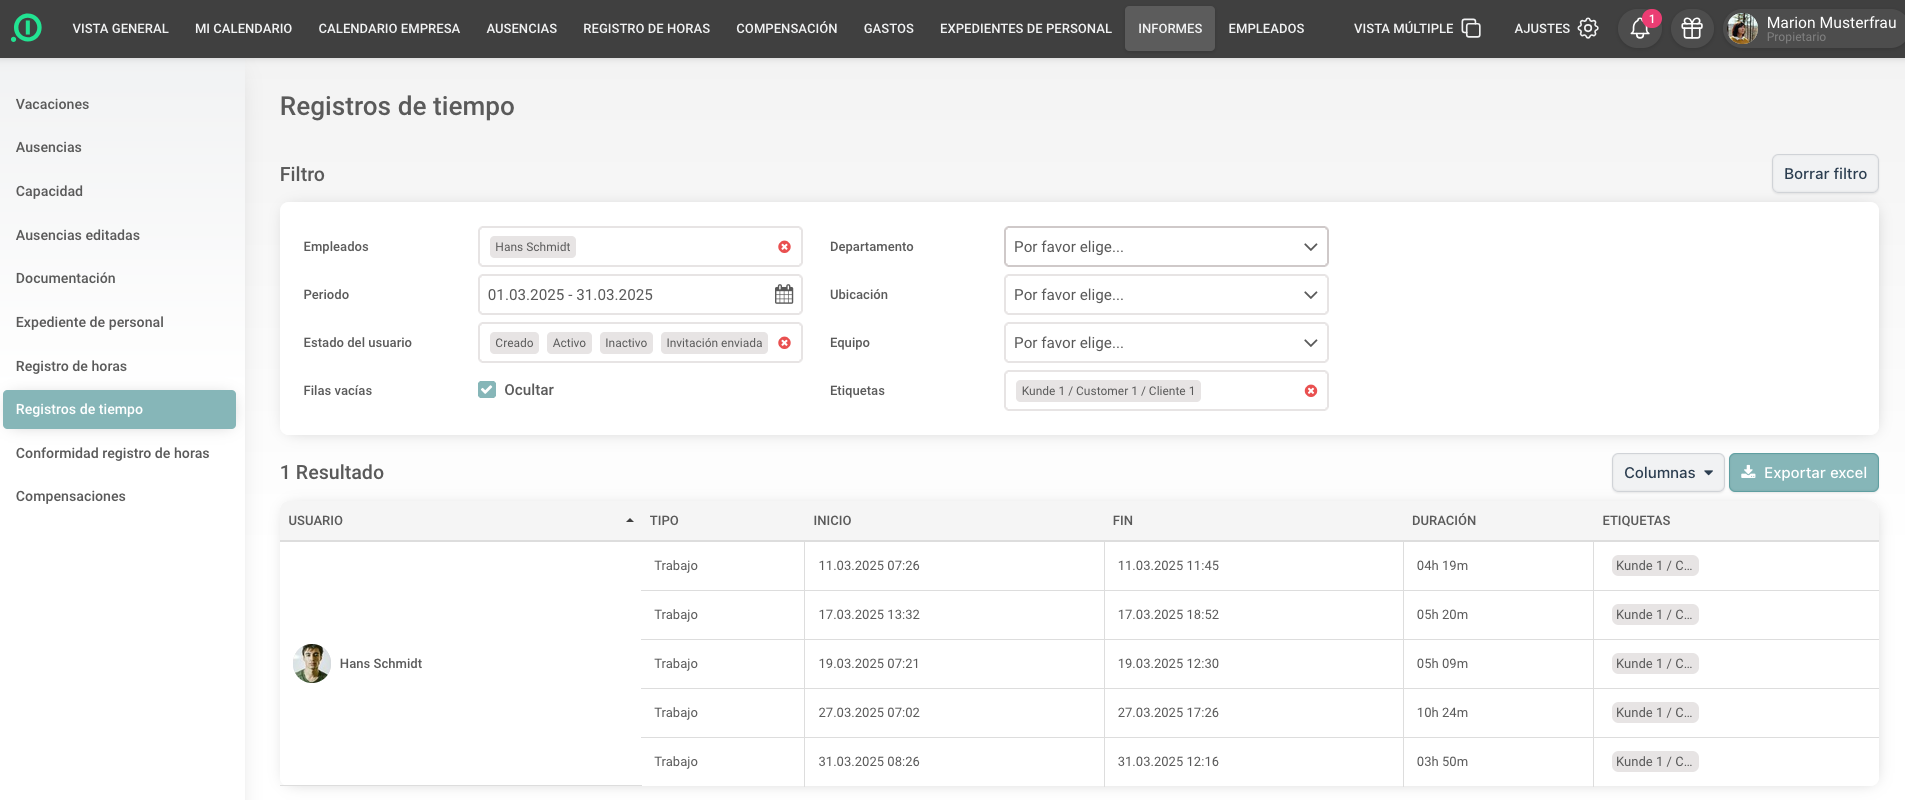Click the gift icon in header
Viewport: 1905px width, 800px height.
tap(1691, 29)
